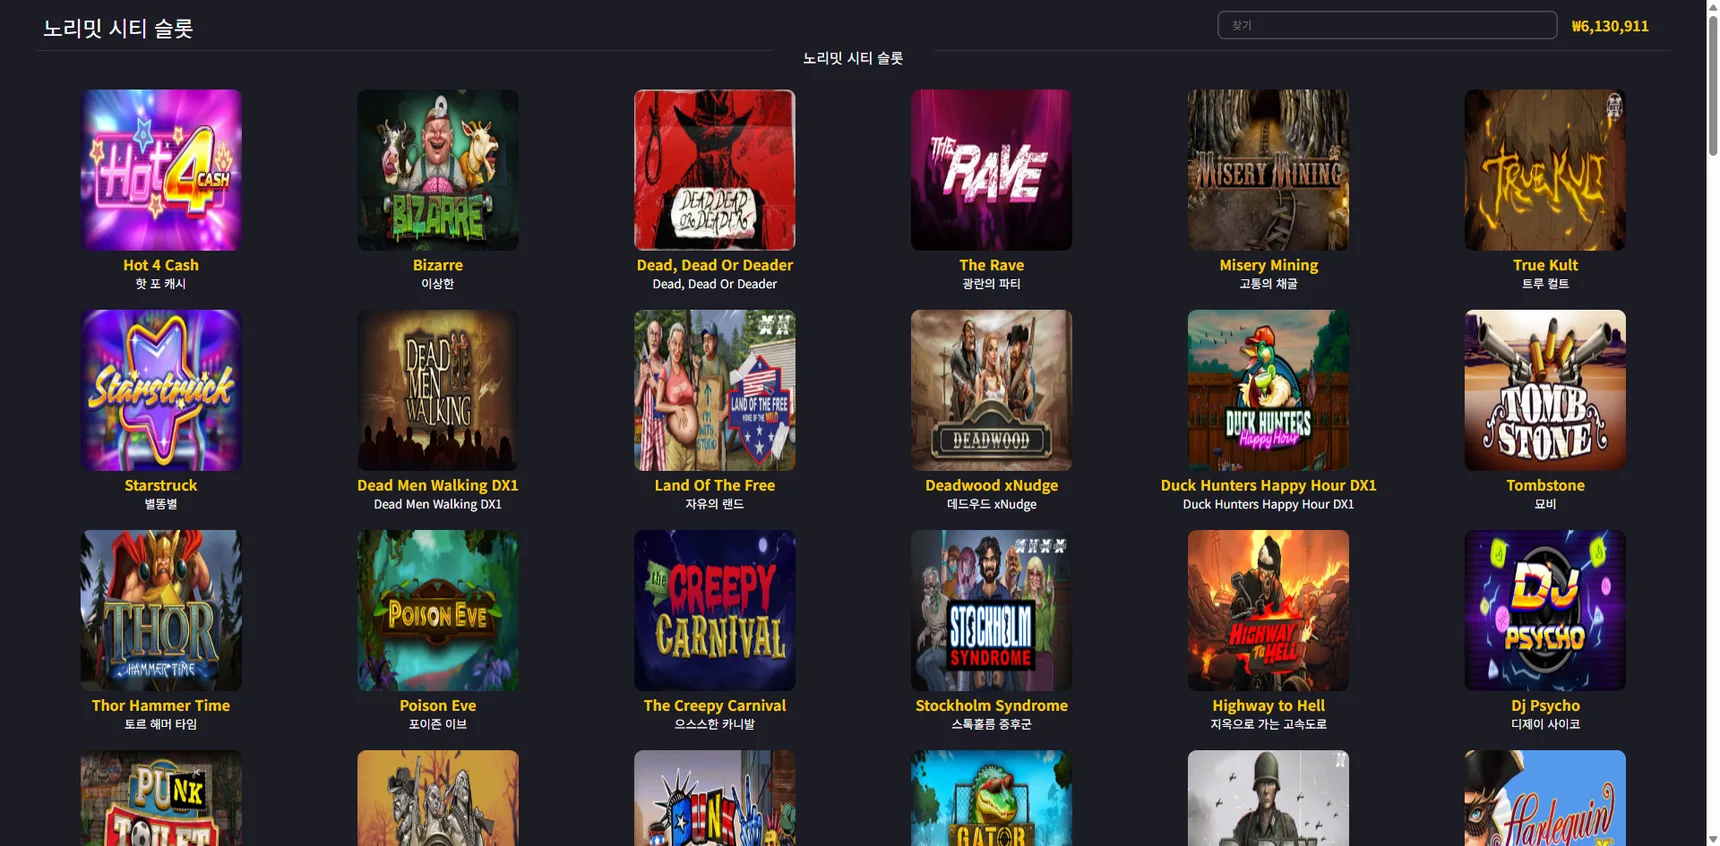This screenshot has height=846, width=1720.
Task: Click the Korean subtitle 토르 해머 타임
Action: pos(161,724)
